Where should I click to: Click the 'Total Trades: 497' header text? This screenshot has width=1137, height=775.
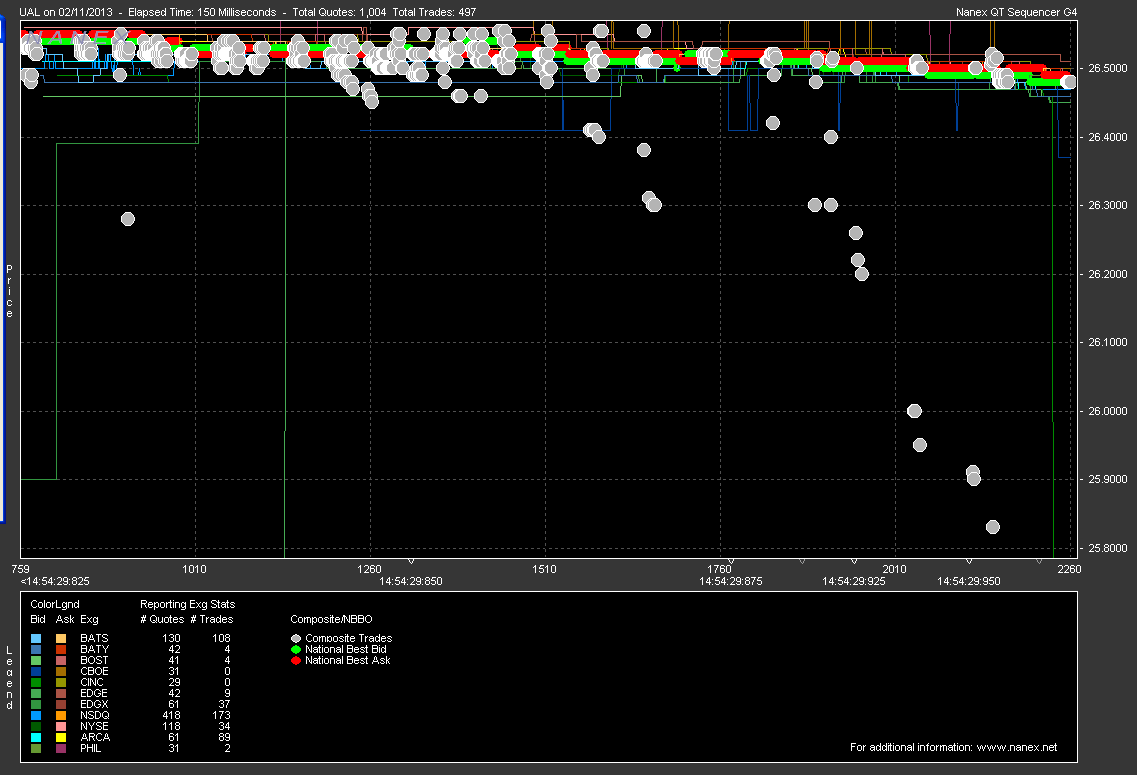[x=434, y=12]
